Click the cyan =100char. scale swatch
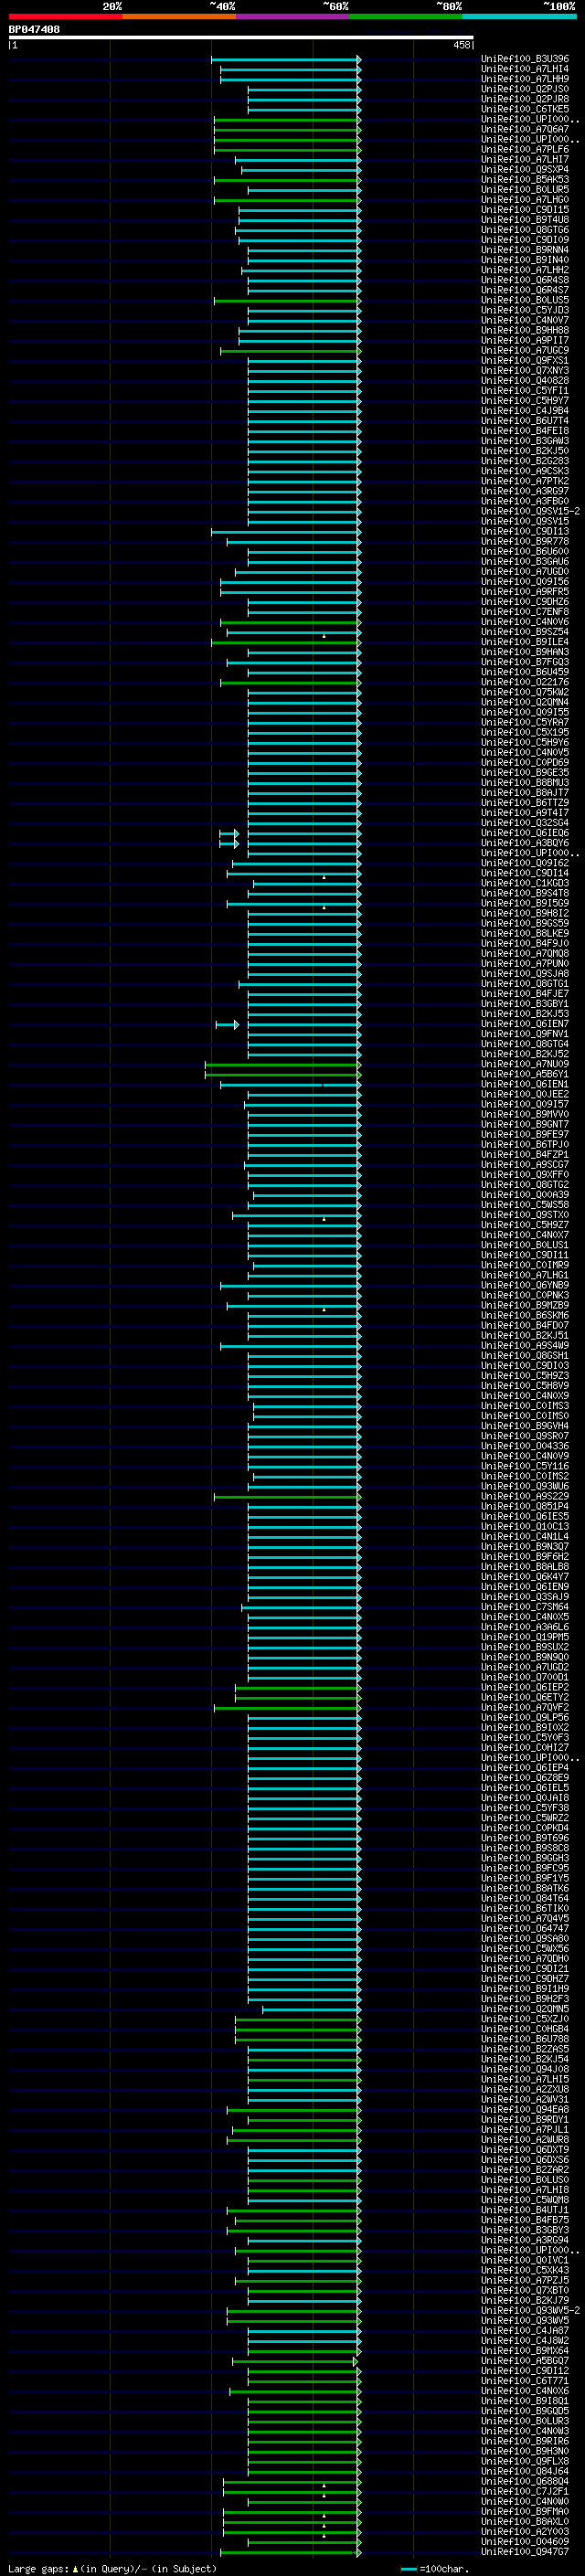 (408, 2568)
